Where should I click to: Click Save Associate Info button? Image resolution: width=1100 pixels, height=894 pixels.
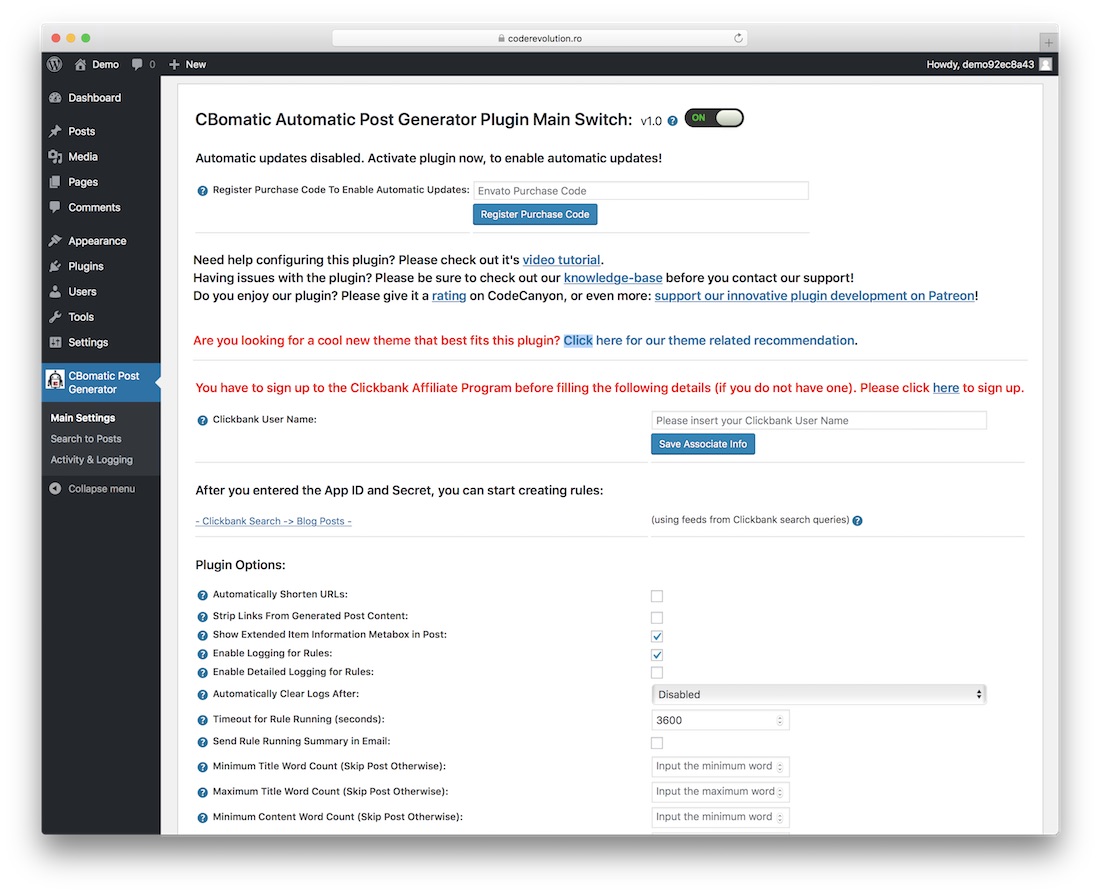pos(702,443)
